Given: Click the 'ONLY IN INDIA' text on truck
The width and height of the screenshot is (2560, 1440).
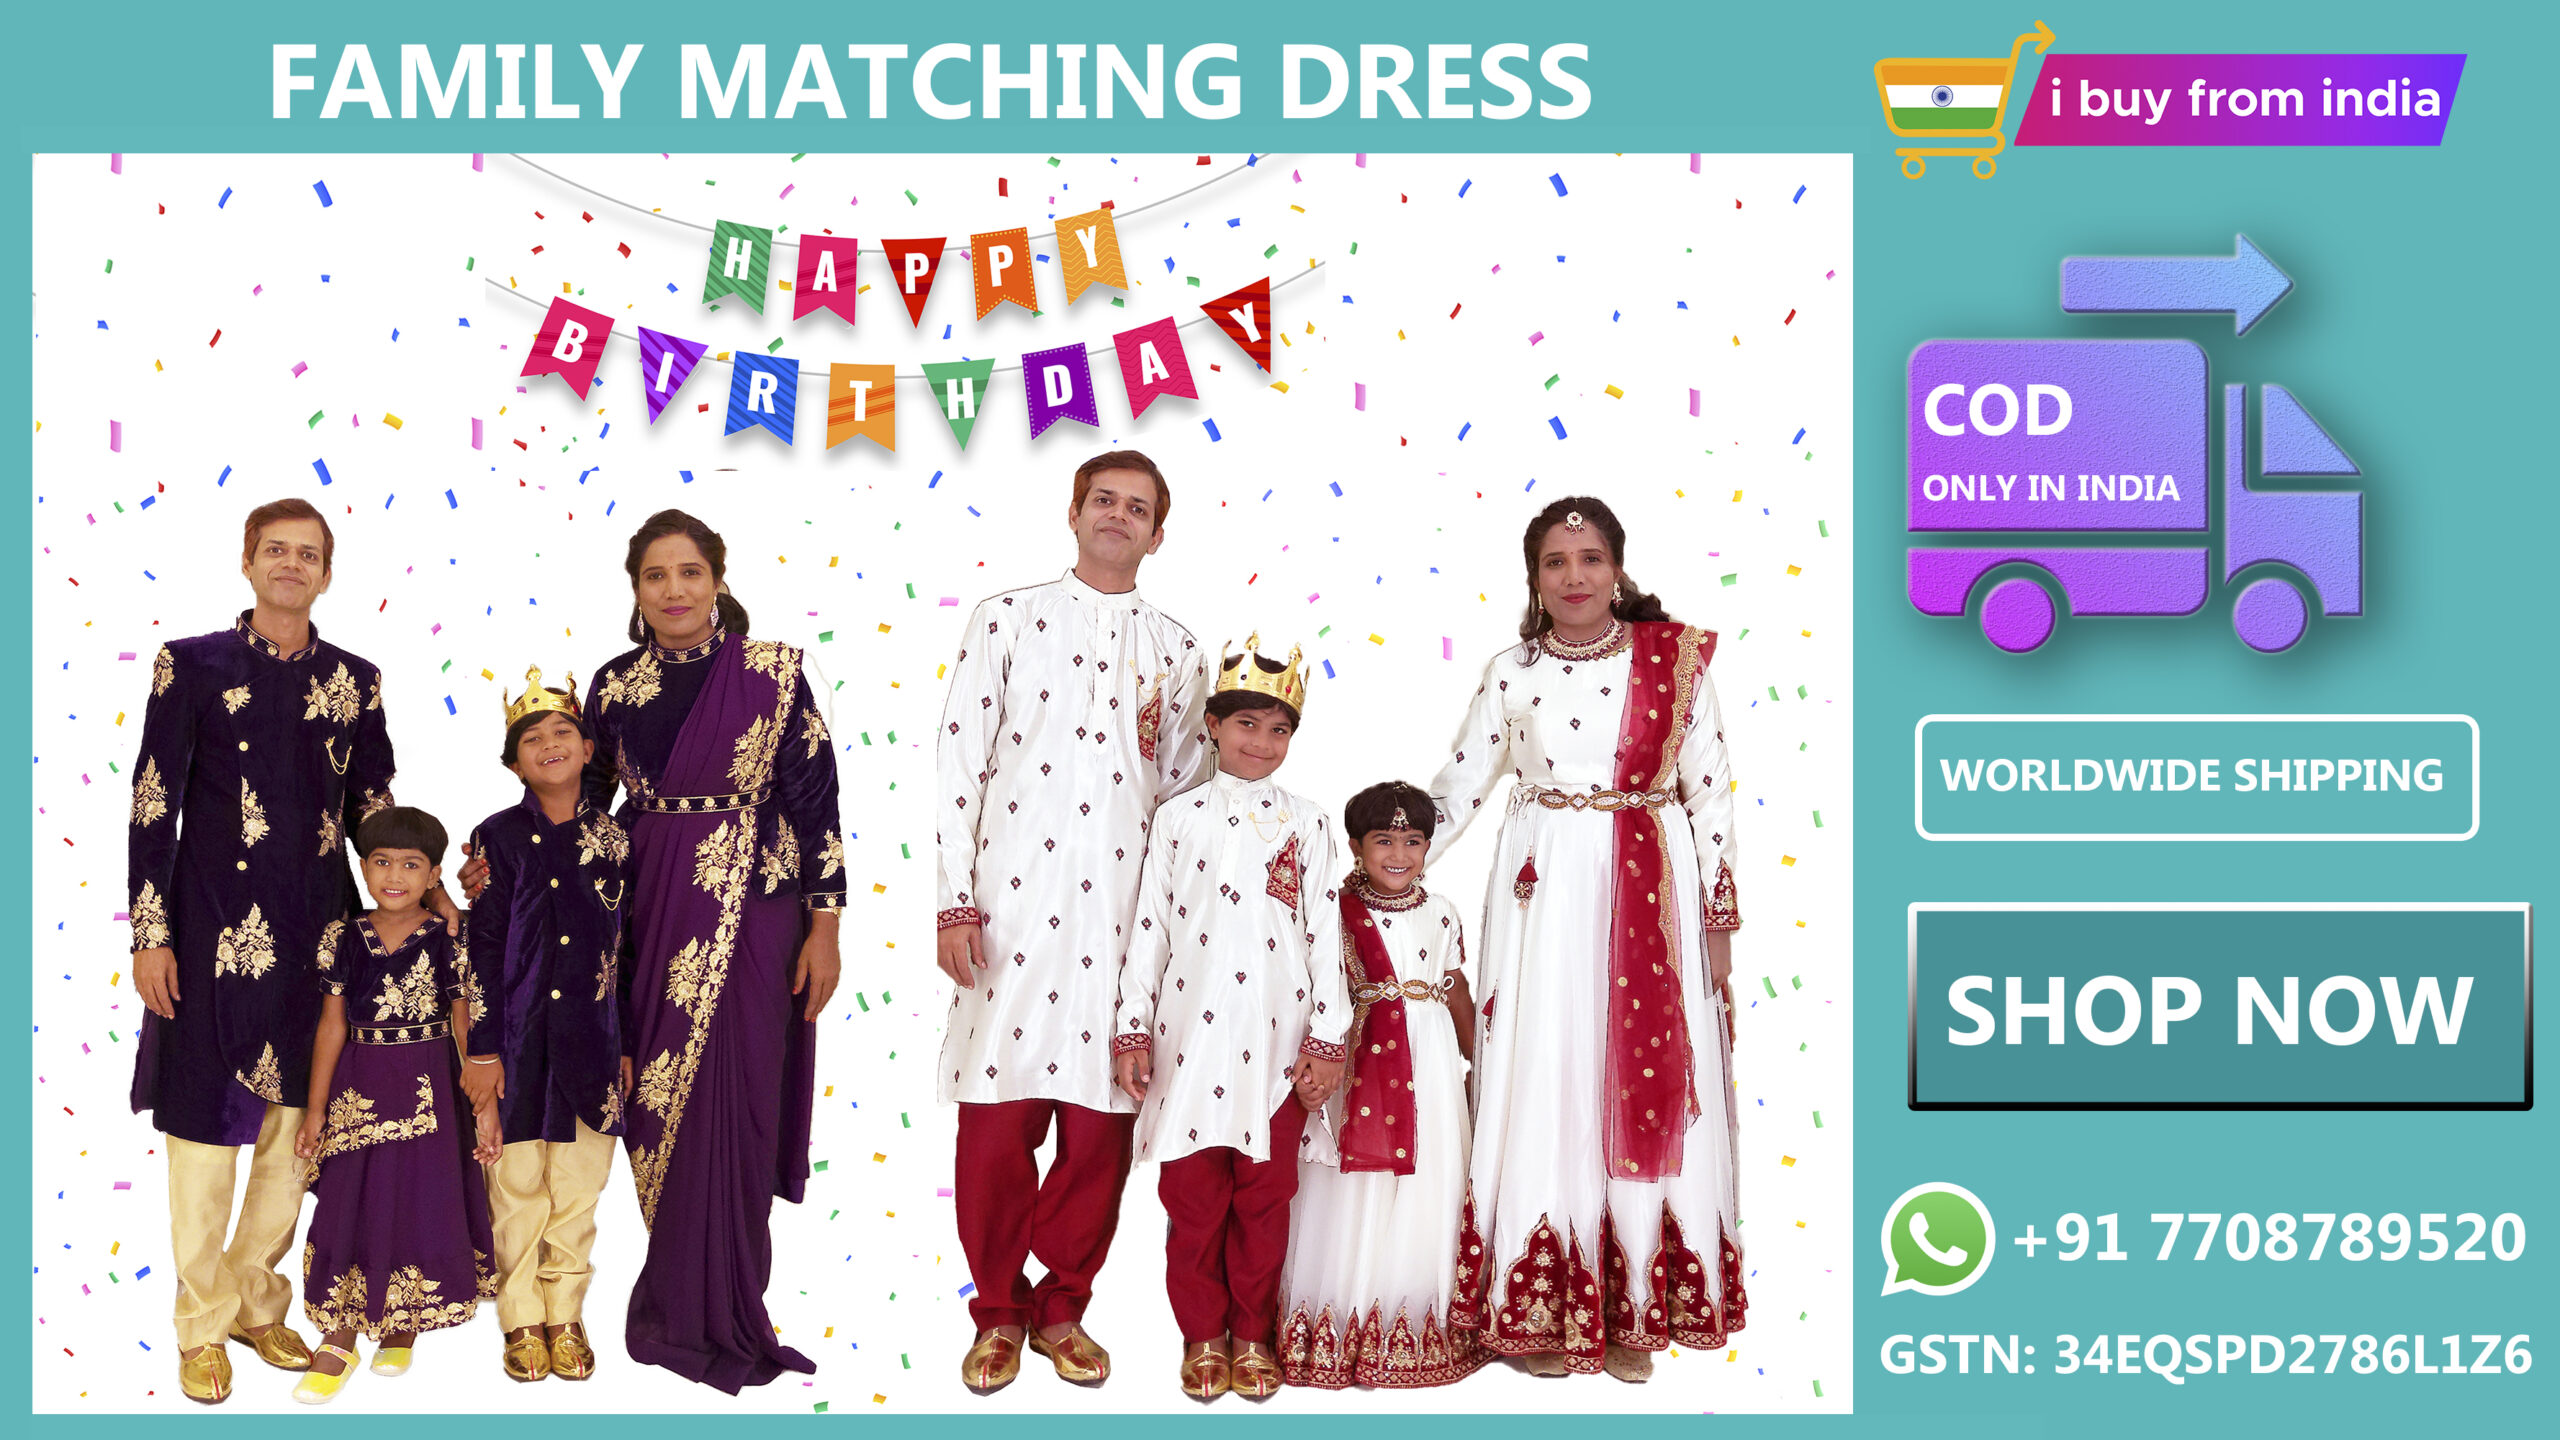Looking at the screenshot, I should click(2050, 488).
